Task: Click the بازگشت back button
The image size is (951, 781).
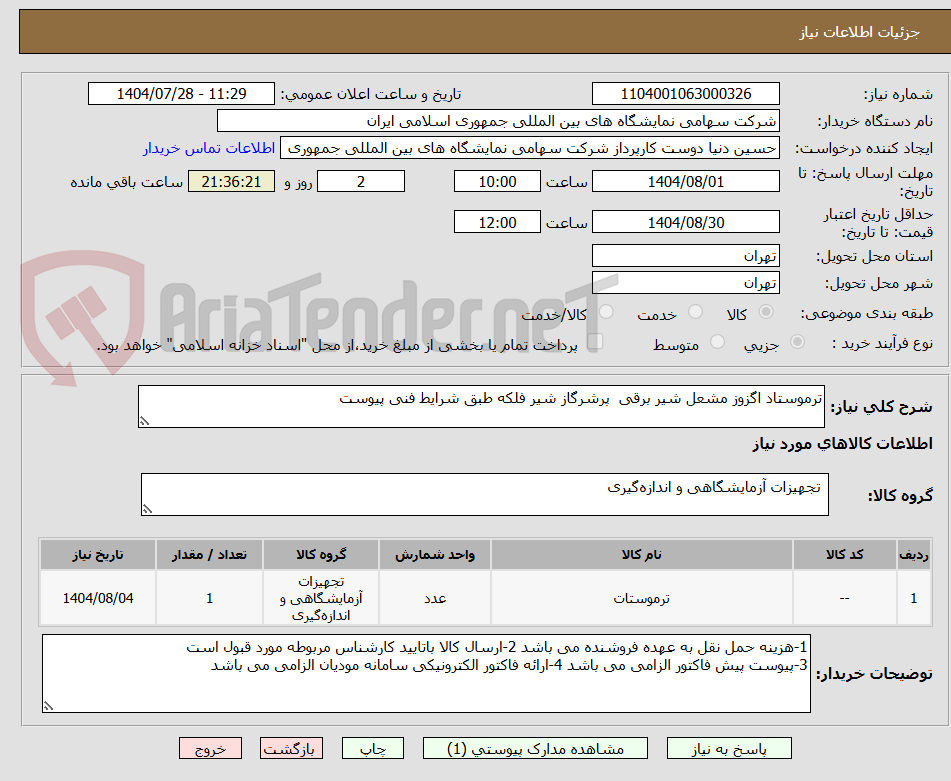Action: click(291, 747)
